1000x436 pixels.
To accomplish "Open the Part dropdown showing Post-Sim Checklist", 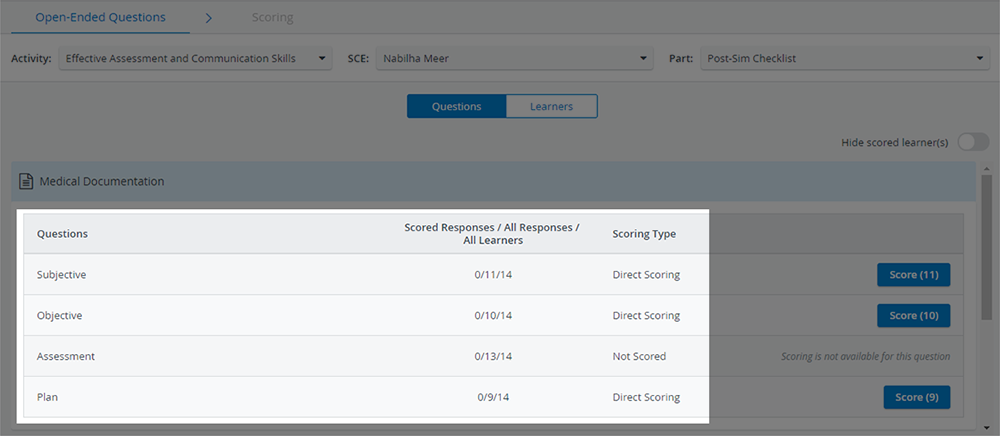I will pyautogui.click(x=844, y=59).
